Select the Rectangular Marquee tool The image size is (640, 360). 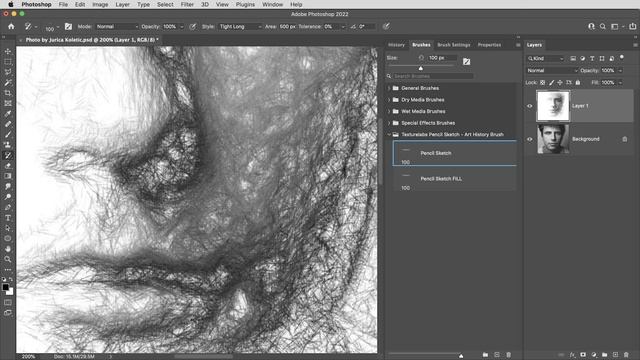pyautogui.click(x=8, y=62)
